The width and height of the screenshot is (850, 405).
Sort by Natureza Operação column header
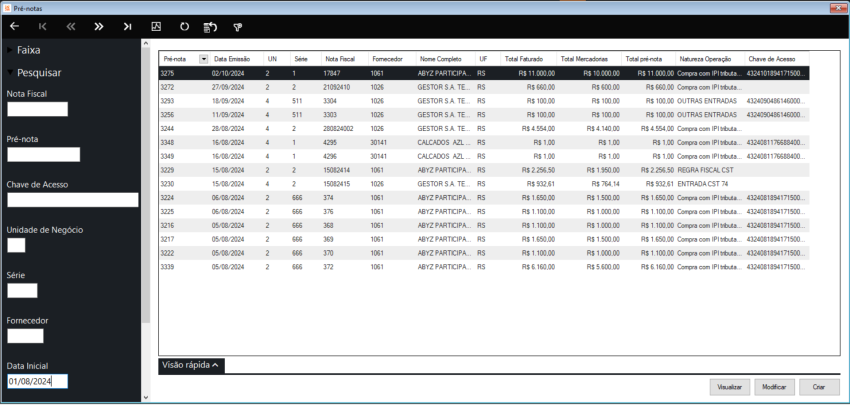point(709,59)
